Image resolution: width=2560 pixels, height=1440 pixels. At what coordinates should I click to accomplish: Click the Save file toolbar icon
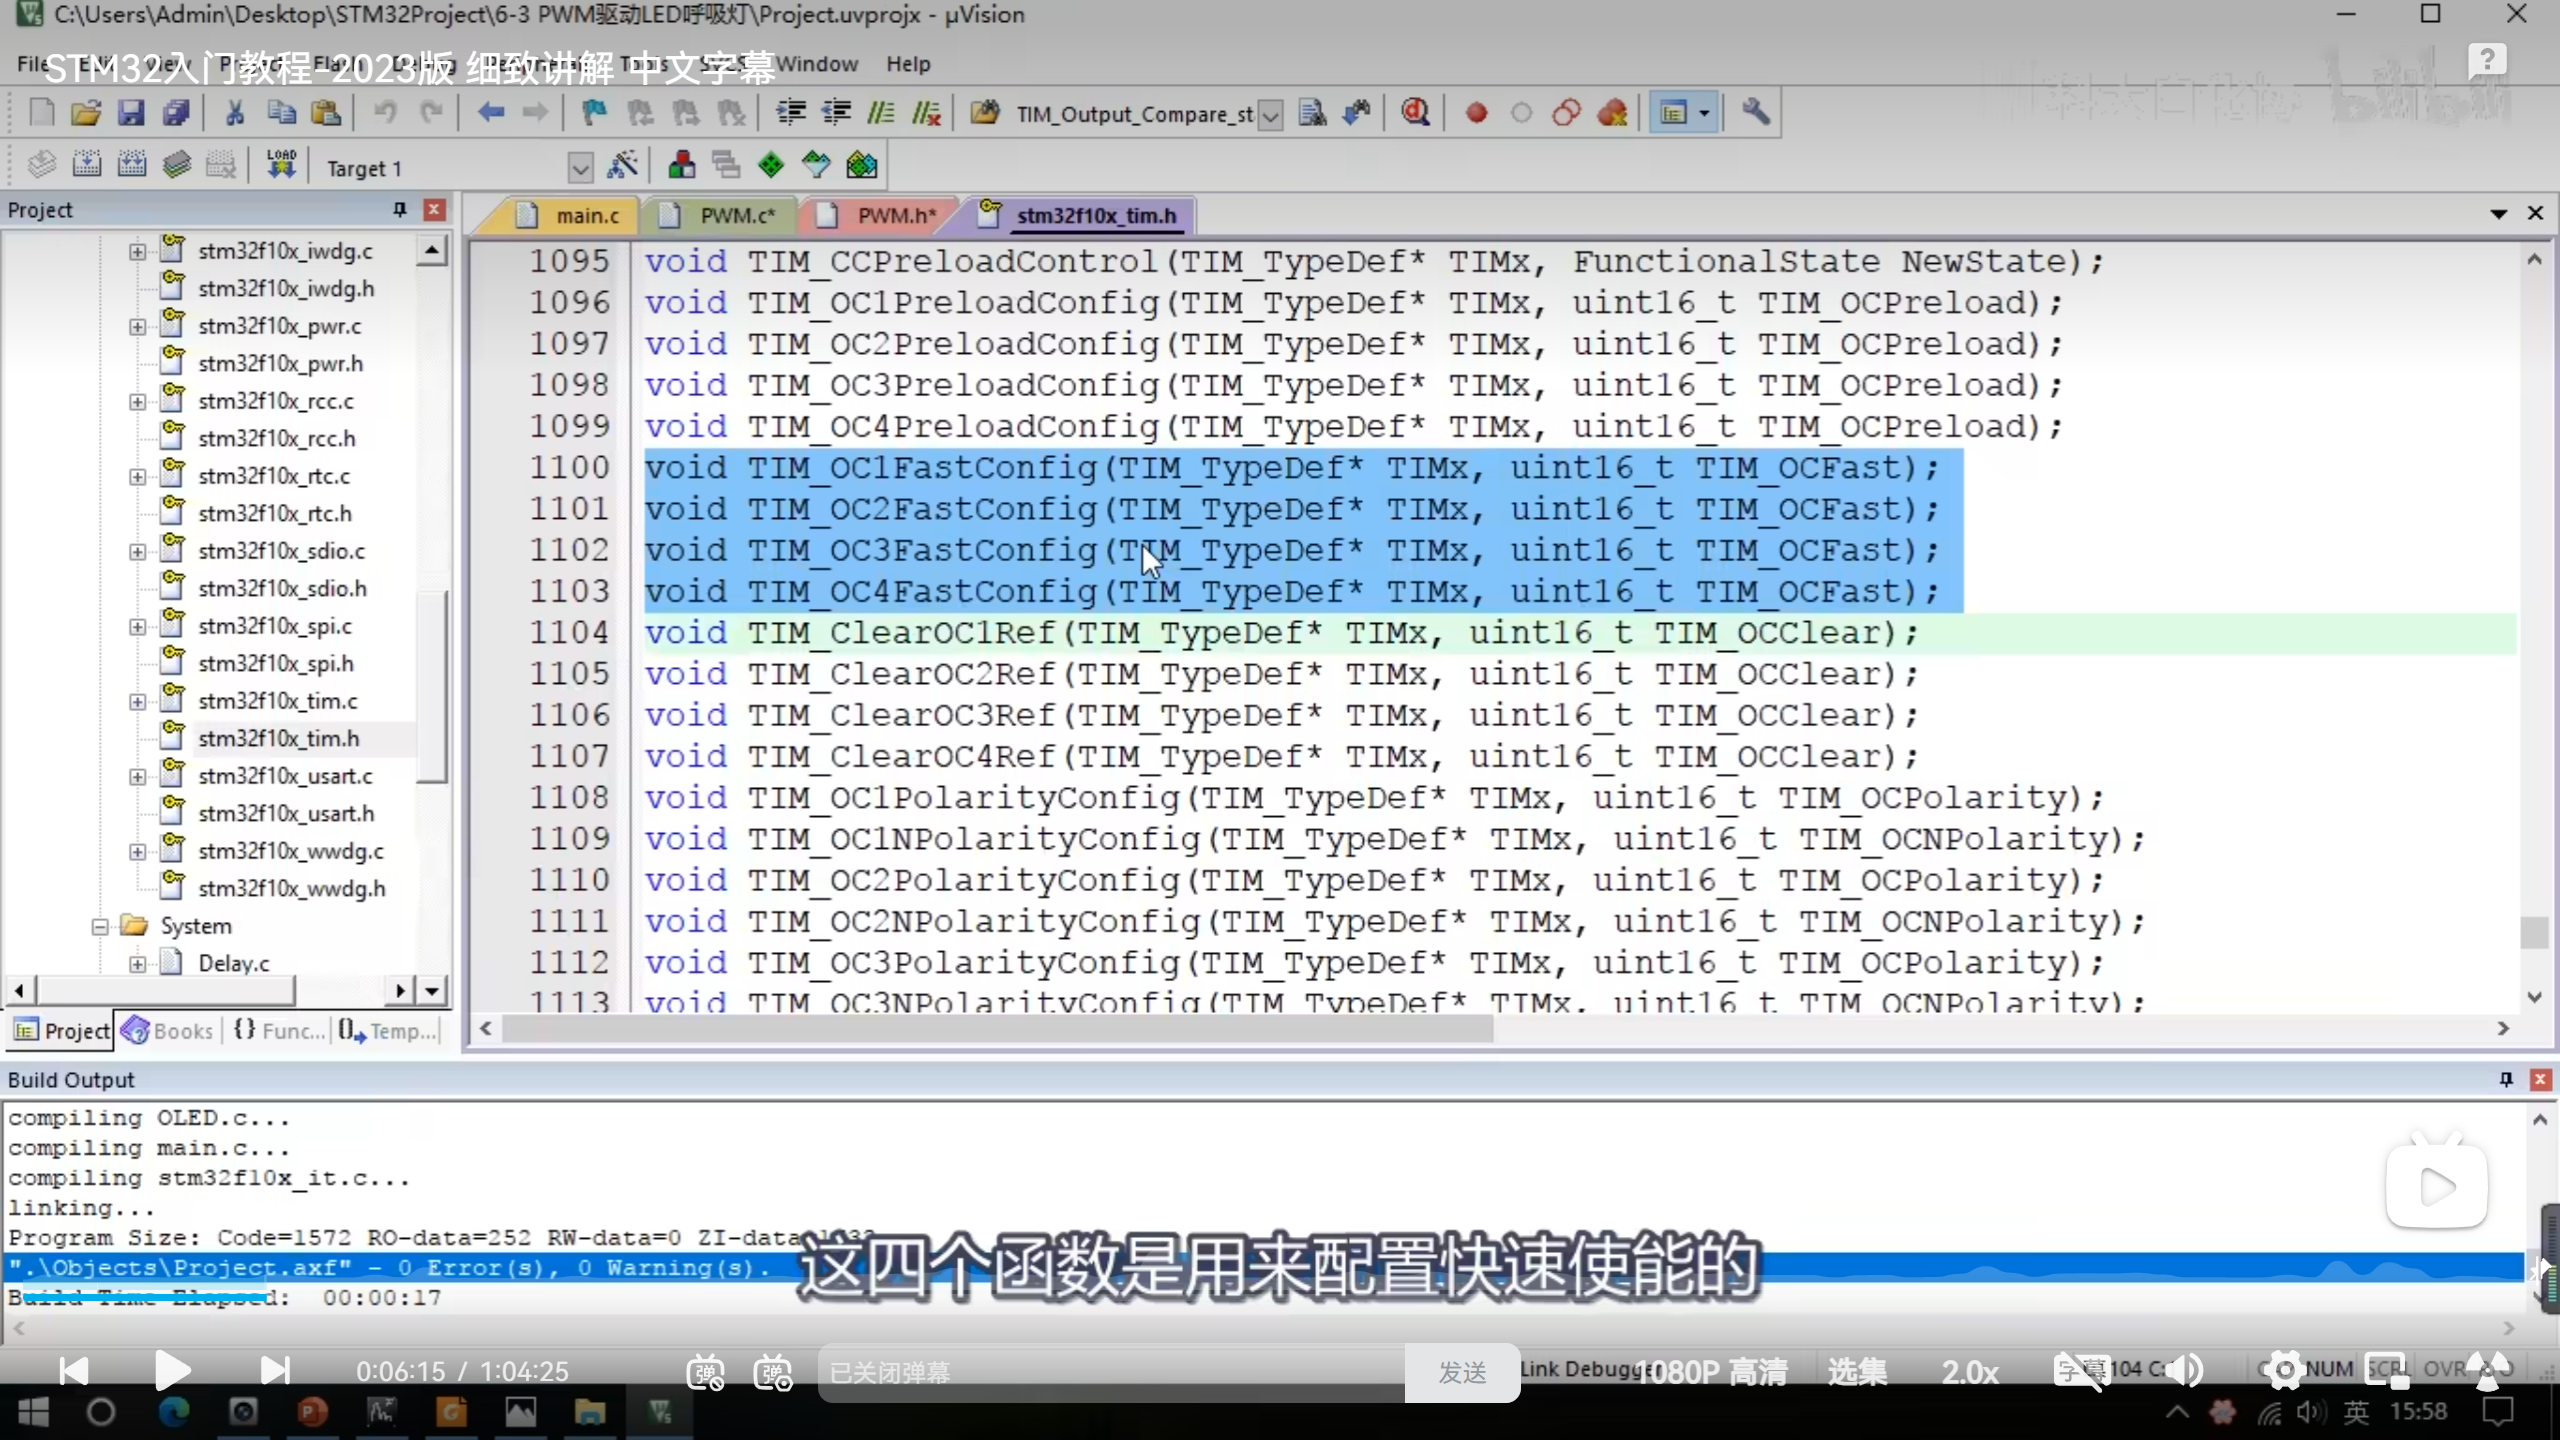(131, 113)
